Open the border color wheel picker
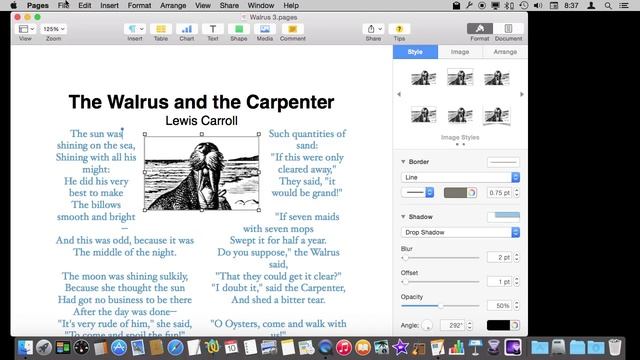Viewport: 640px width, 360px height. [x=472, y=193]
